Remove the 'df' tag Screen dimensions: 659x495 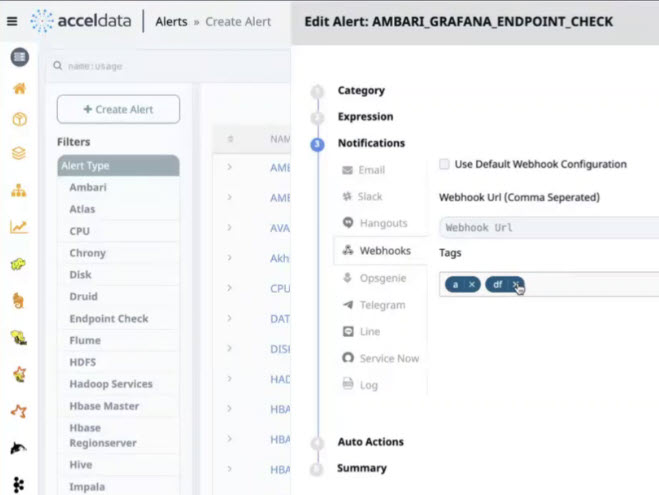516,284
